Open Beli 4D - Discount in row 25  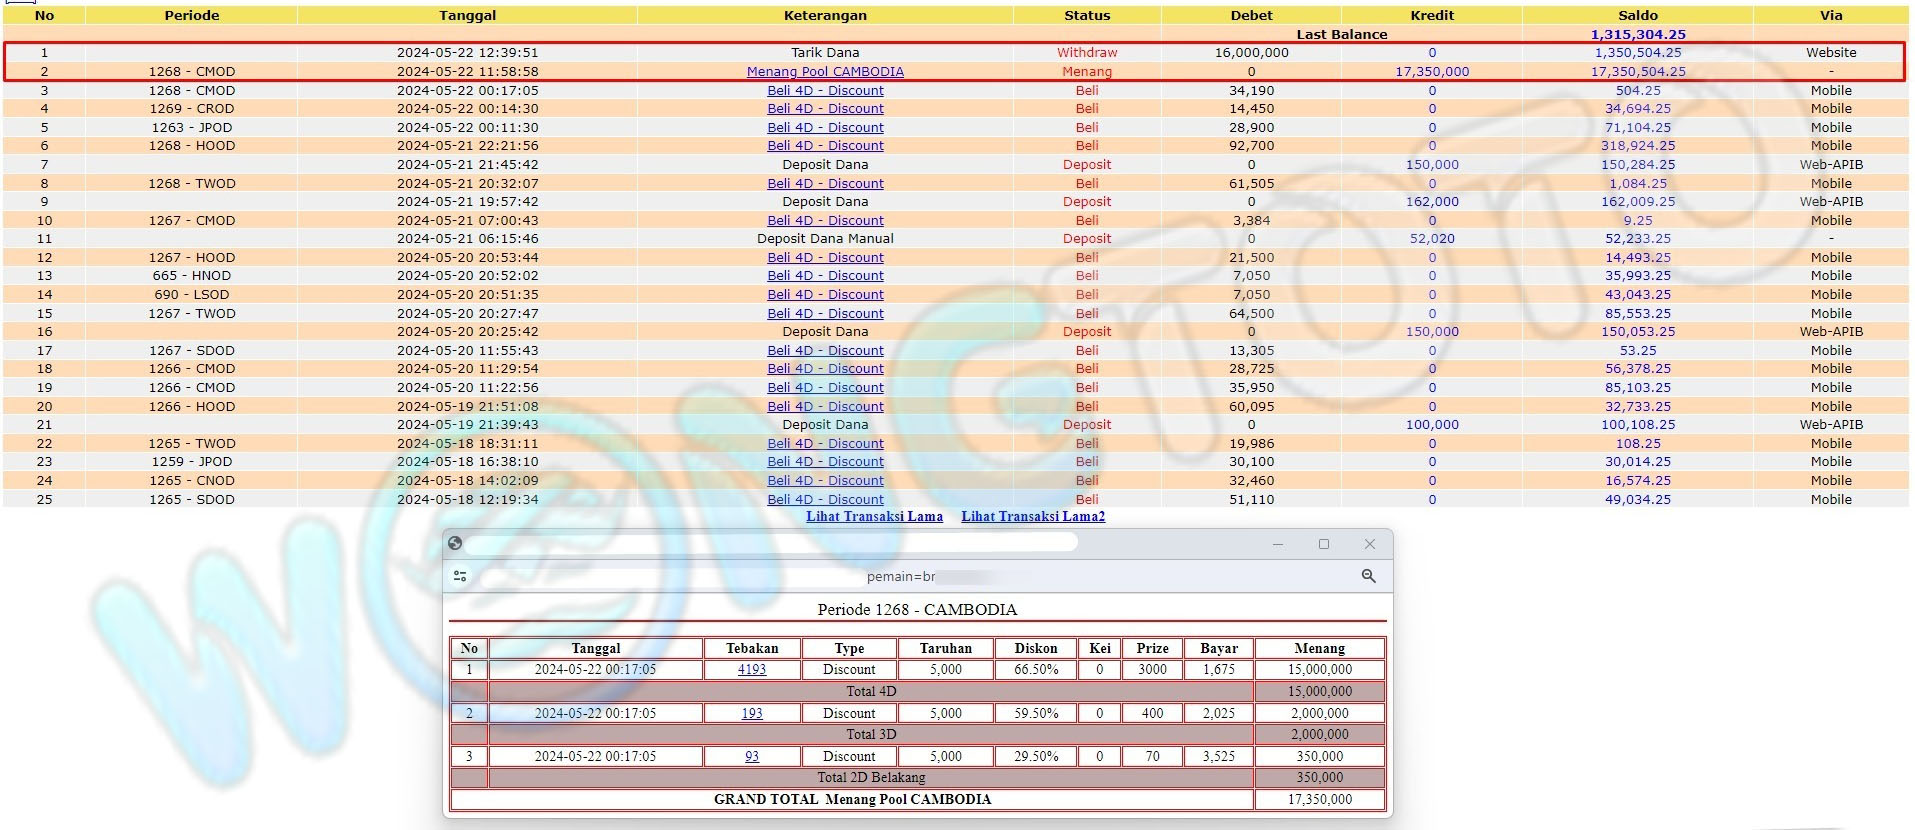tap(825, 500)
